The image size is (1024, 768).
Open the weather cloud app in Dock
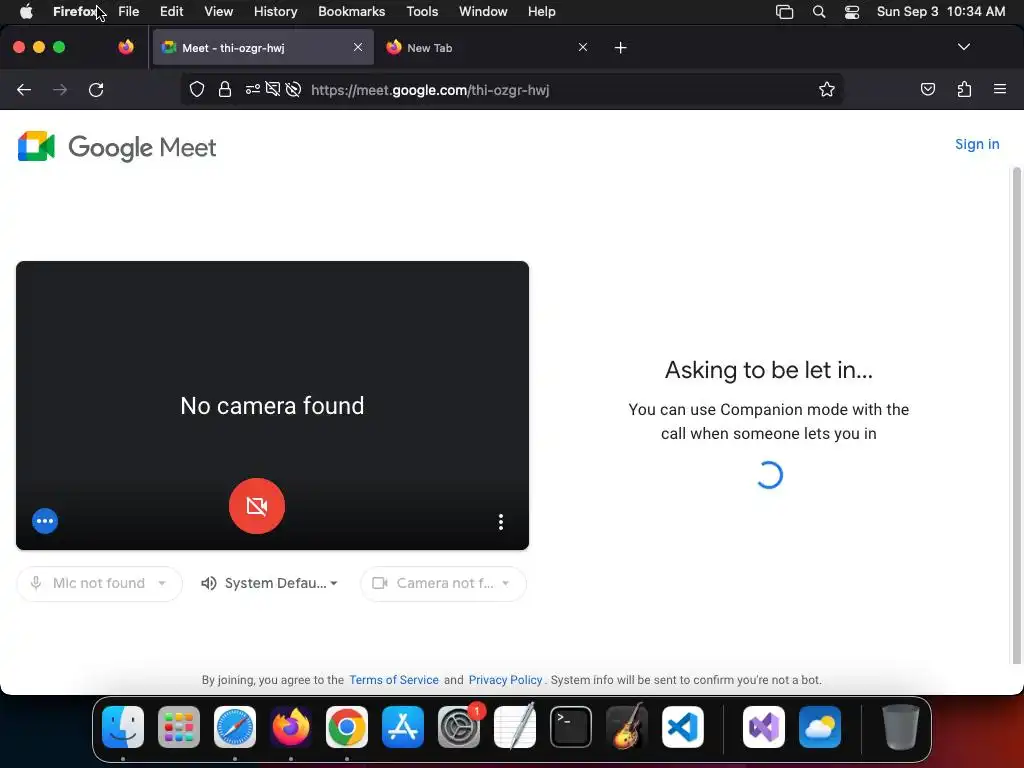(820, 727)
